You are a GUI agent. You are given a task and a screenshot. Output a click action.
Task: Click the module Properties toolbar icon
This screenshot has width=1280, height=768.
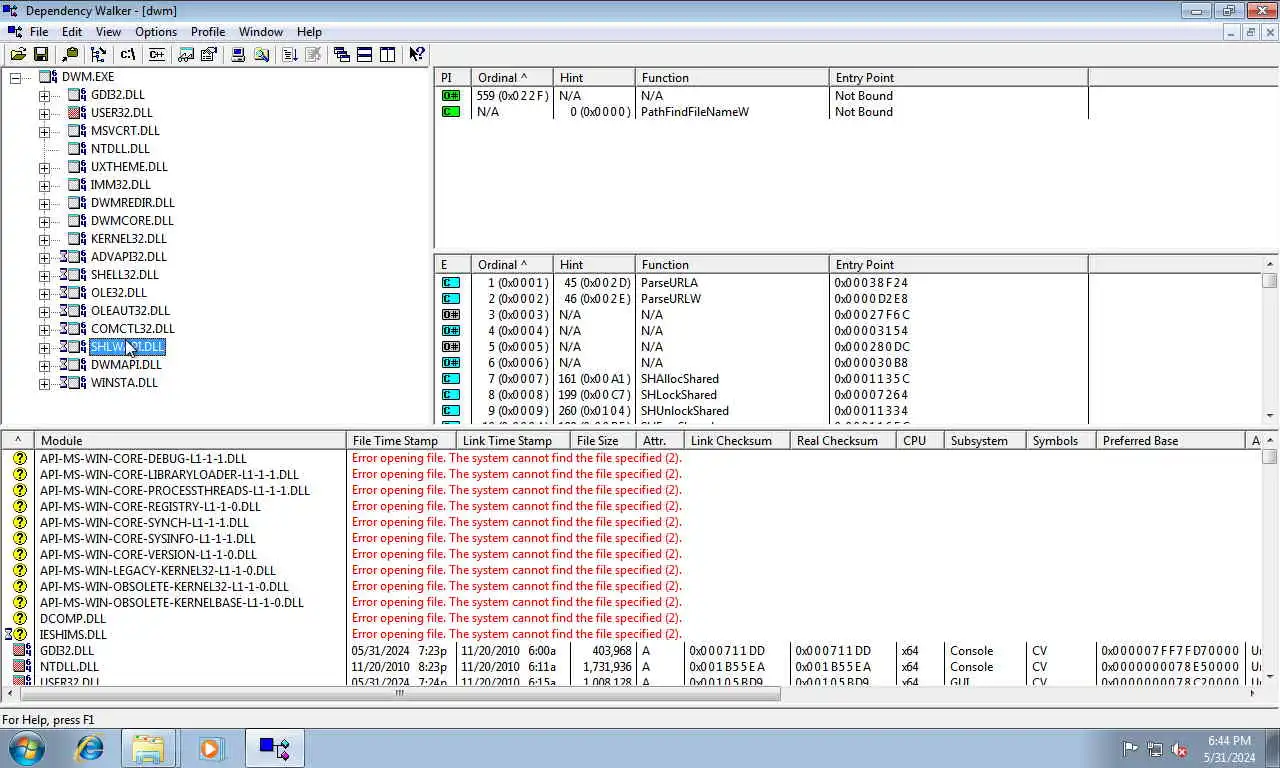pos(209,54)
